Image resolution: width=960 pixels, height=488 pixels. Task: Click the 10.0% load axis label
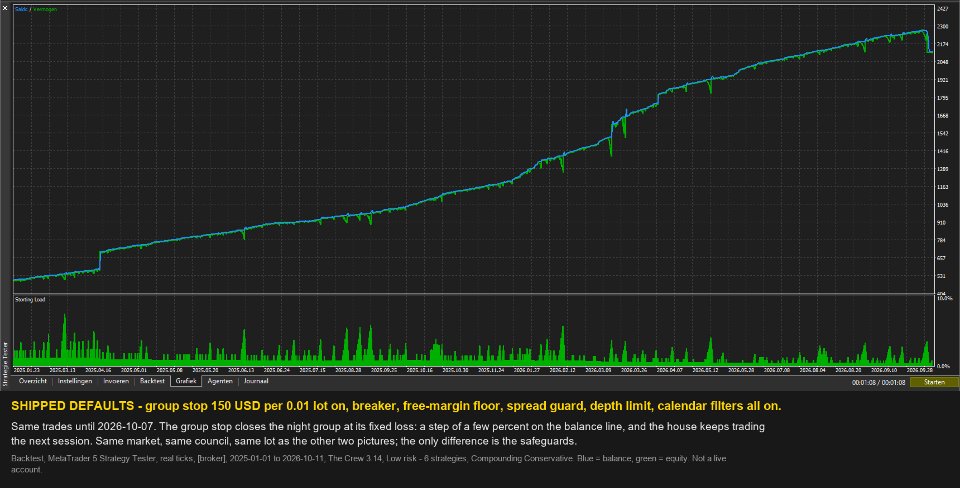click(x=945, y=298)
